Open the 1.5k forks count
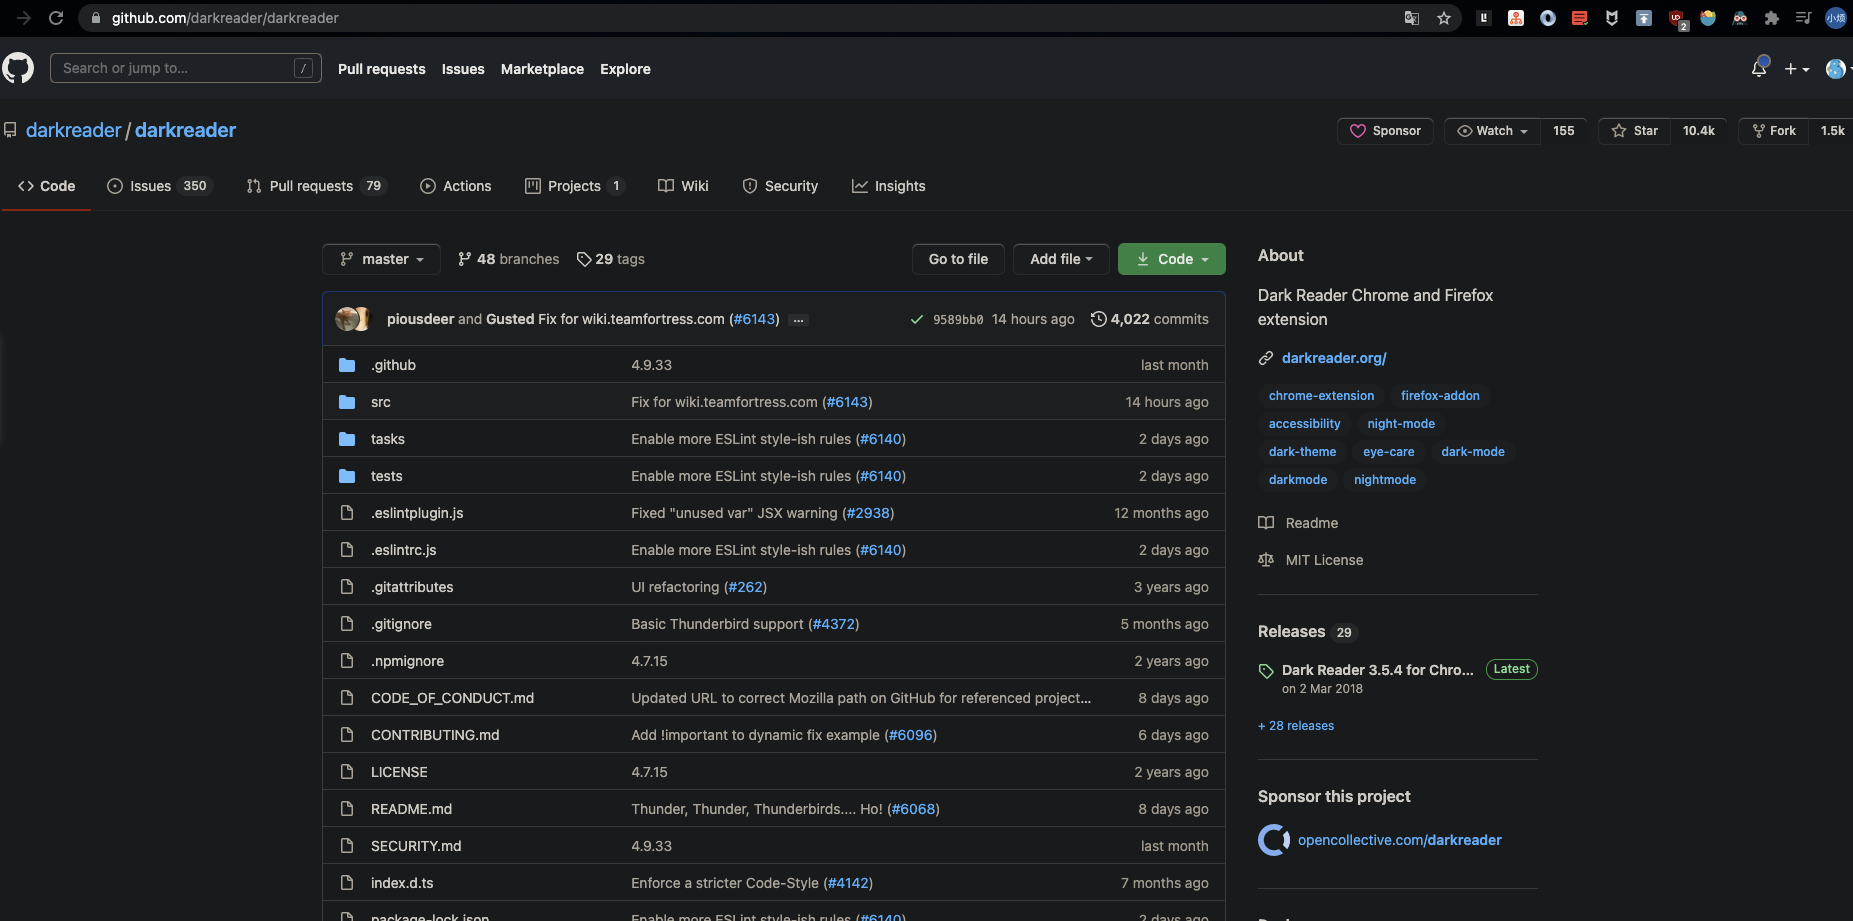Screen dimensions: 1853x921 tap(1832, 131)
